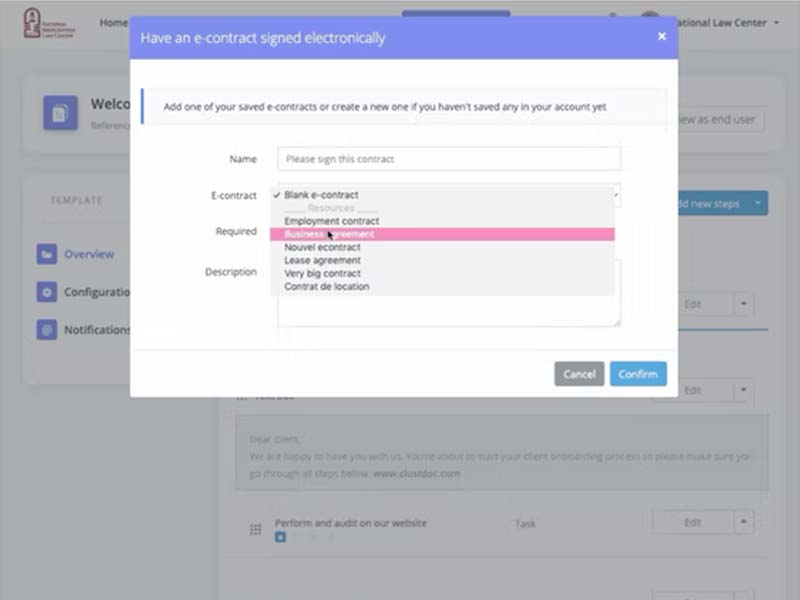The image size is (800, 600).
Task: Click the Notifications icon in sidebar
Action: coord(46,330)
